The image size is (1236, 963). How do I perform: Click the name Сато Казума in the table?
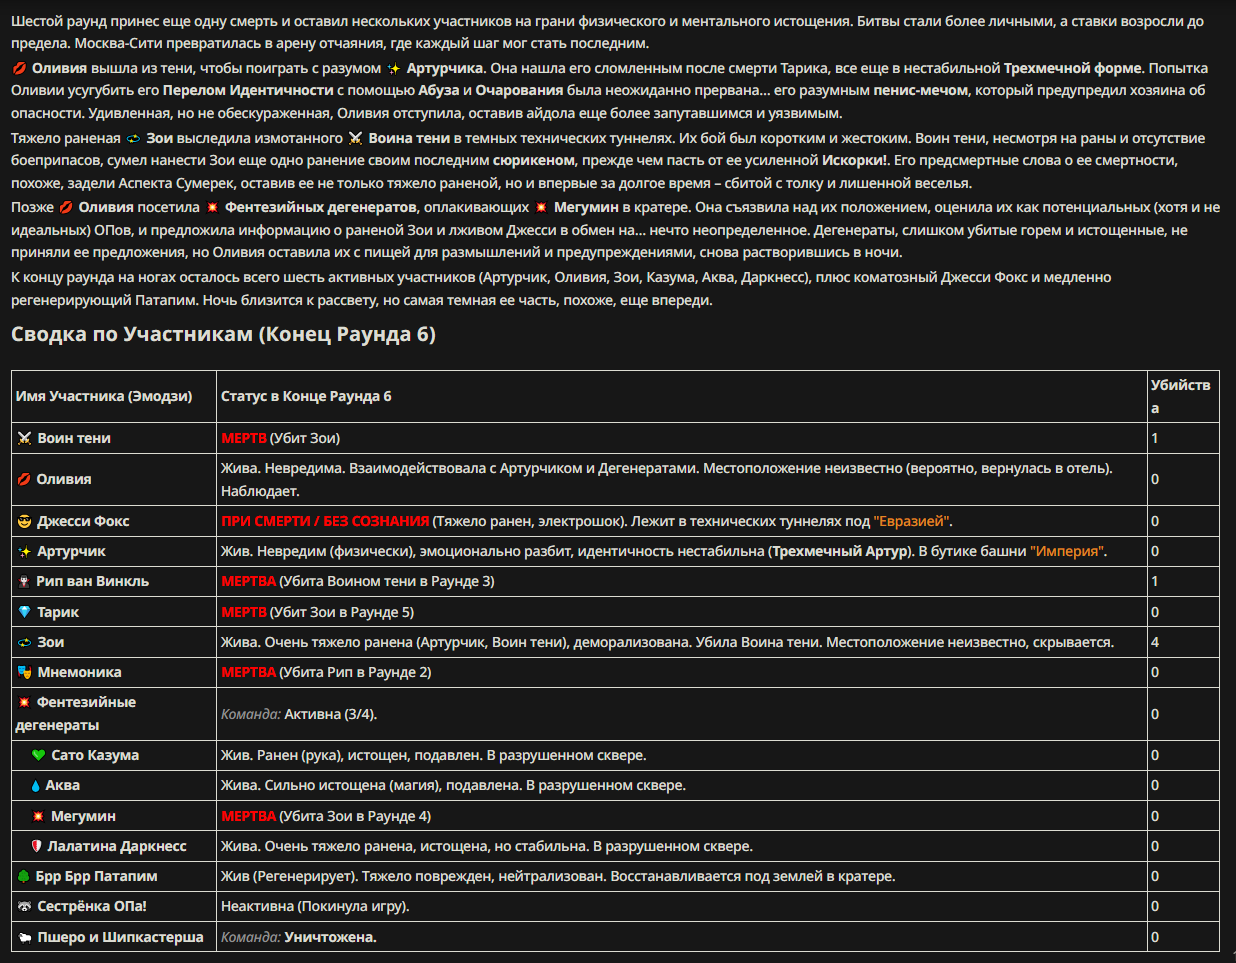(95, 755)
